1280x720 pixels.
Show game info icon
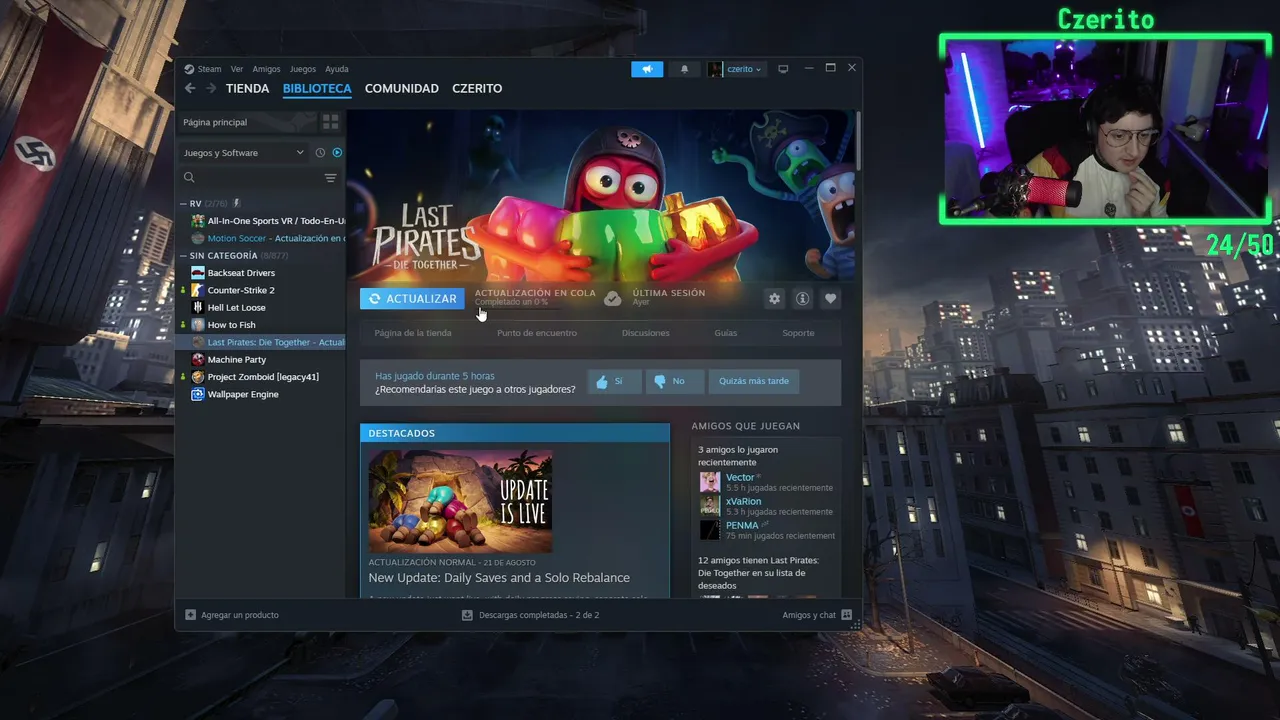point(802,299)
